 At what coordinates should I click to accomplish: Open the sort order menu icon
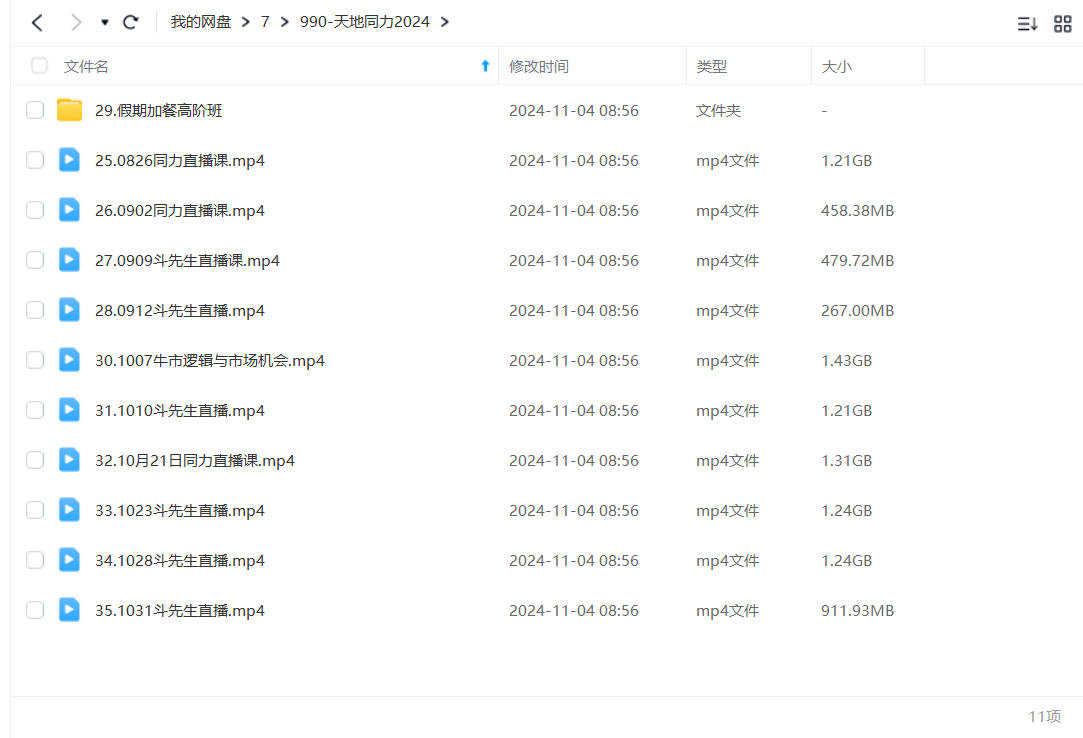click(x=1027, y=24)
